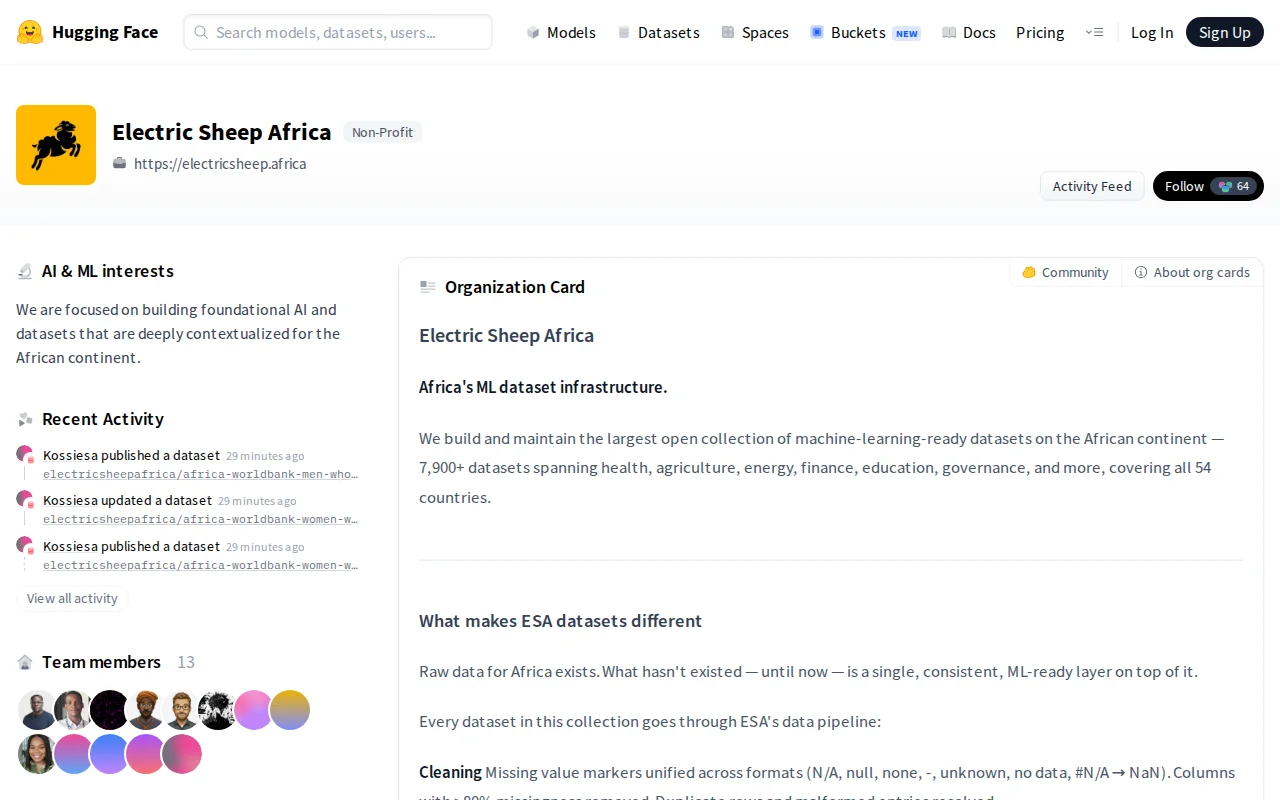Open the Pricing page
This screenshot has height=800, width=1280.
point(1040,32)
